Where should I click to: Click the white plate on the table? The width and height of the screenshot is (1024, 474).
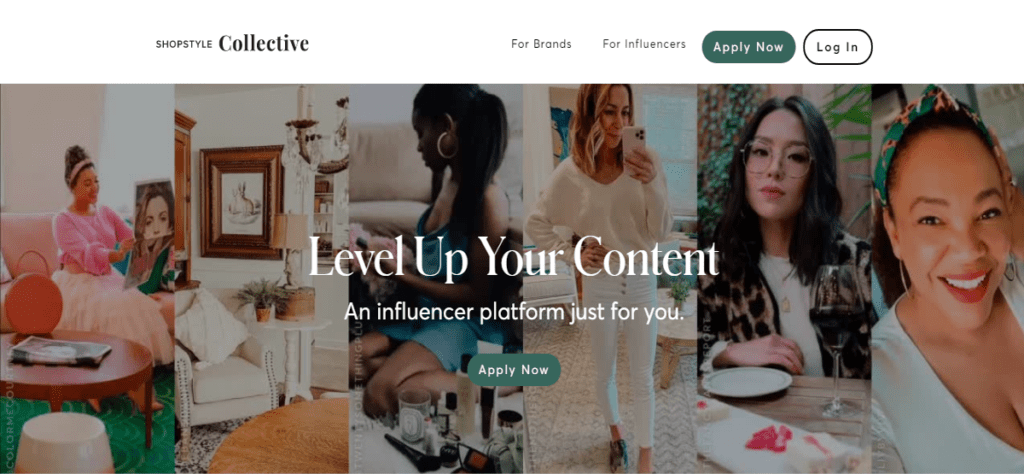point(746,382)
